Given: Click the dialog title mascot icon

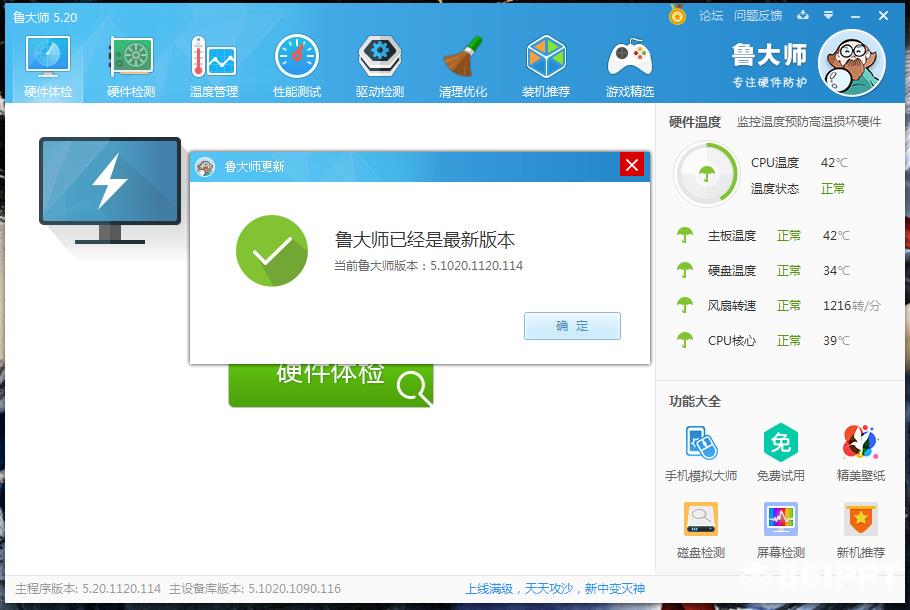Looking at the screenshot, I should pyautogui.click(x=204, y=167).
